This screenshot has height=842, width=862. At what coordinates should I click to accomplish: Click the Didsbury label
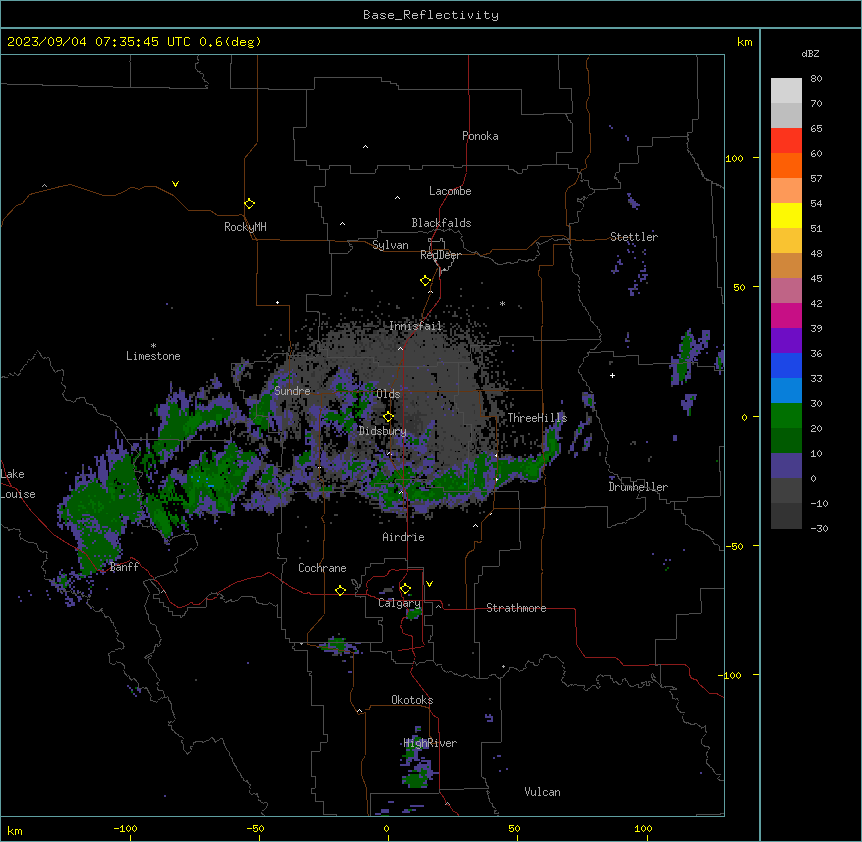click(383, 431)
